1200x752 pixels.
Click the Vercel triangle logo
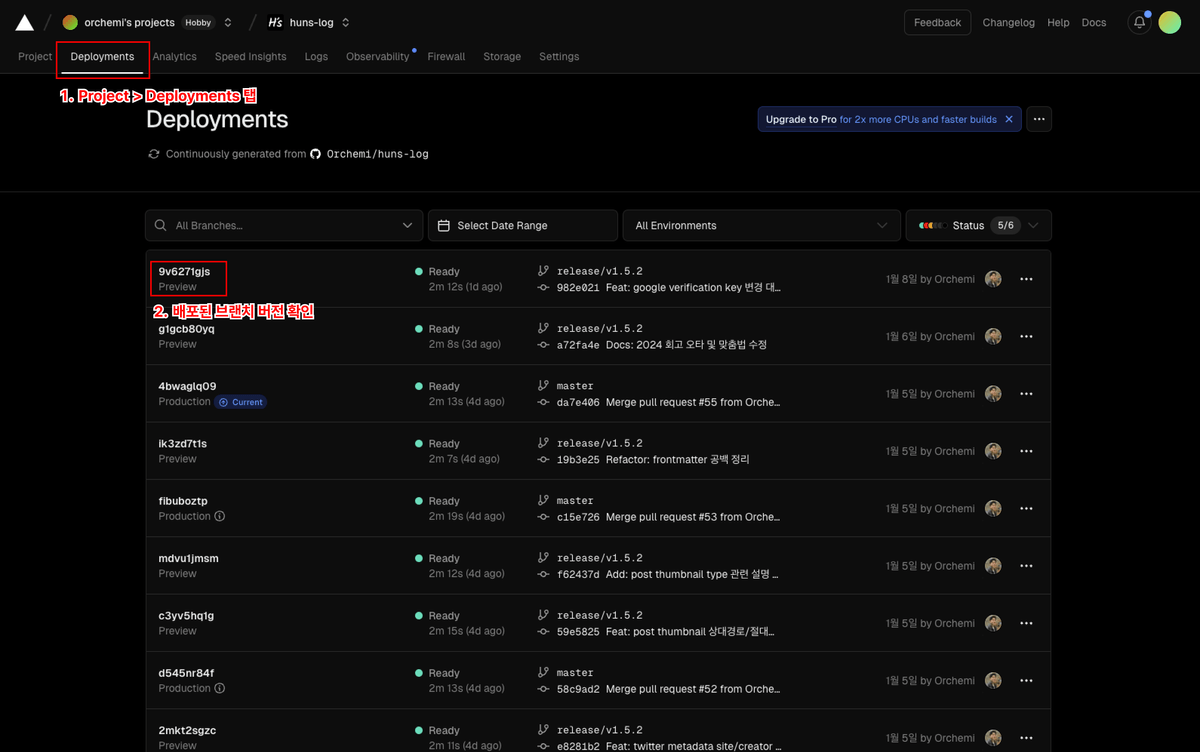[25, 20]
